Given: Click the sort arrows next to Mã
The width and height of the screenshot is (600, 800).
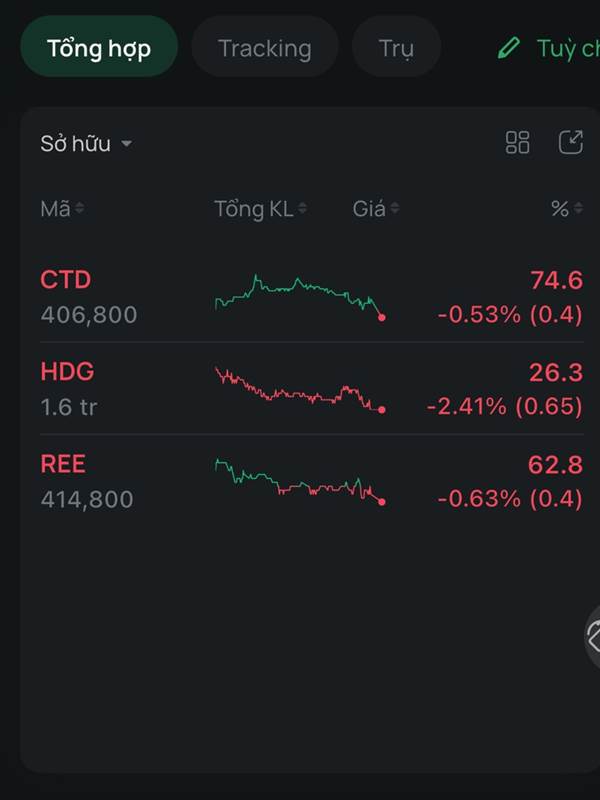Looking at the screenshot, I should pyautogui.click(x=80, y=209).
